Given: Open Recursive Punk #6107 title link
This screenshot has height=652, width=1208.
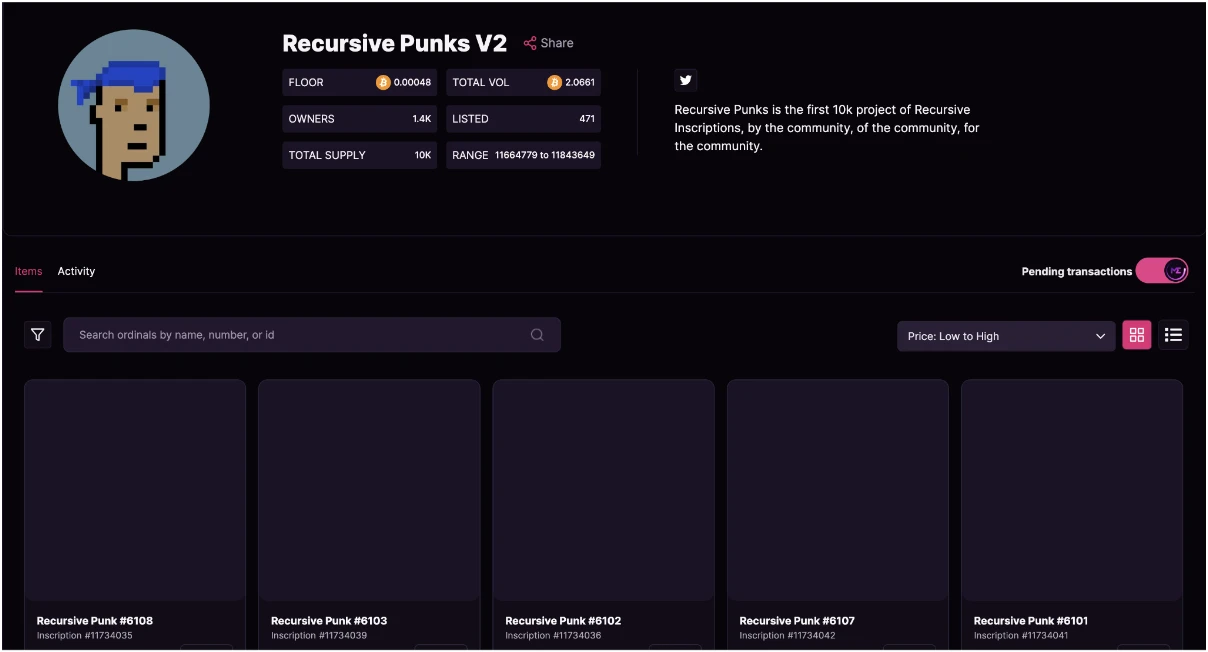Looking at the screenshot, I should 797,621.
